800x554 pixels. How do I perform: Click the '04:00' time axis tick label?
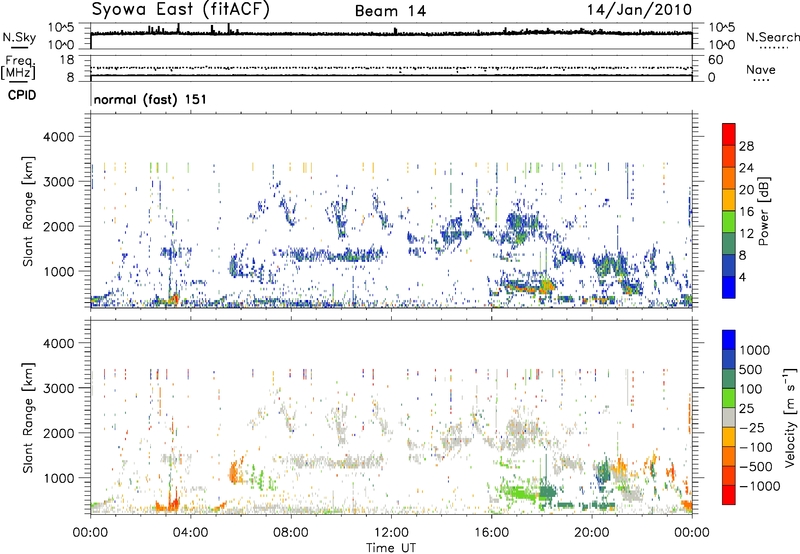point(190,533)
